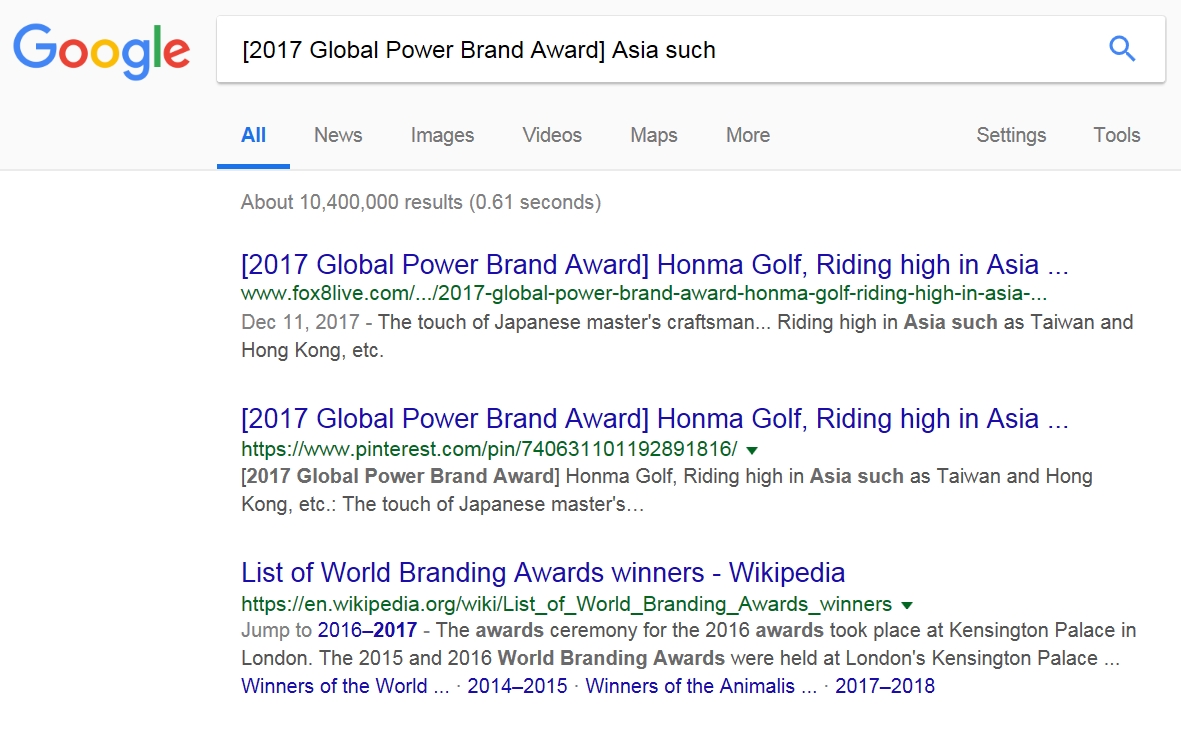1181x739 pixels.
Task: Switch to the Images tab
Action: [x=442, y=135]
